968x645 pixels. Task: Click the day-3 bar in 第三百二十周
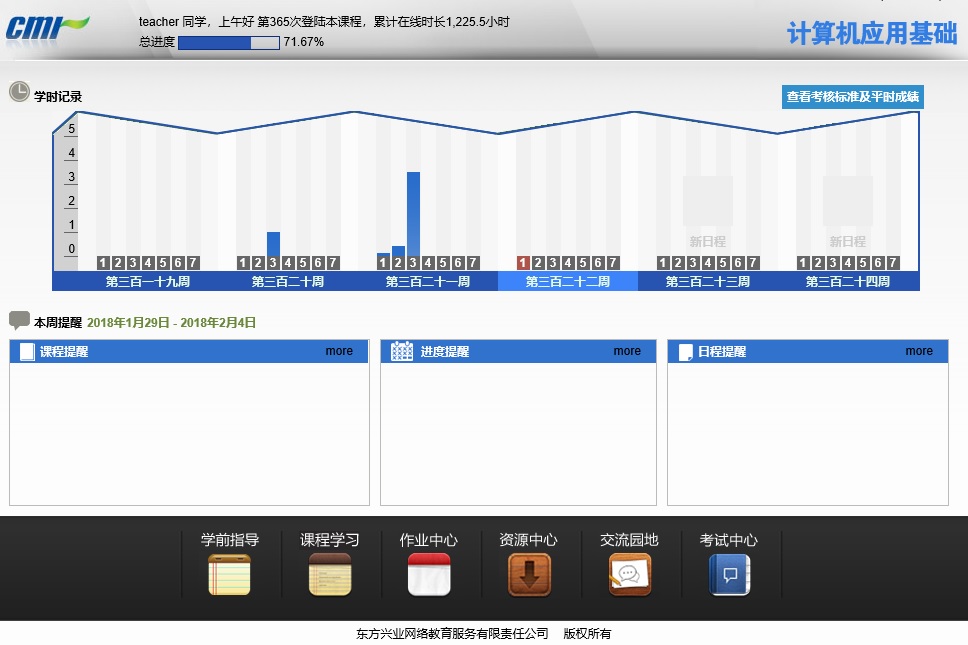point(273,244)
